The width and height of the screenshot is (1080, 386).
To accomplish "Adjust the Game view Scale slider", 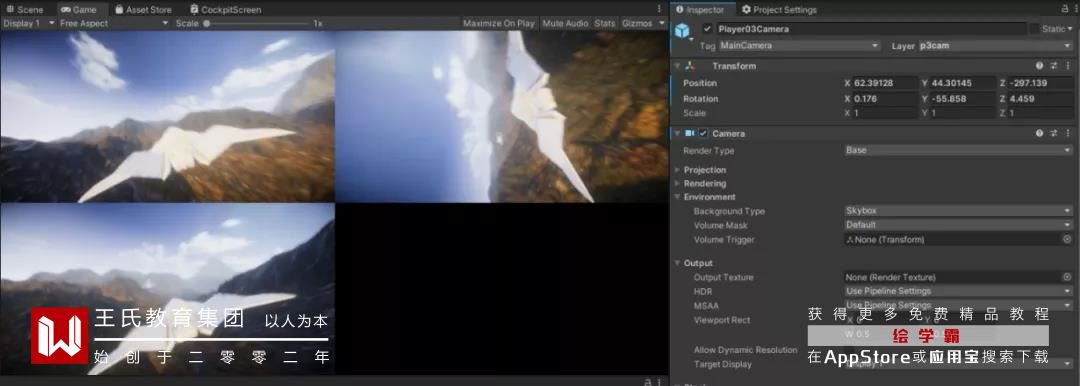I will tap(258, 23).
